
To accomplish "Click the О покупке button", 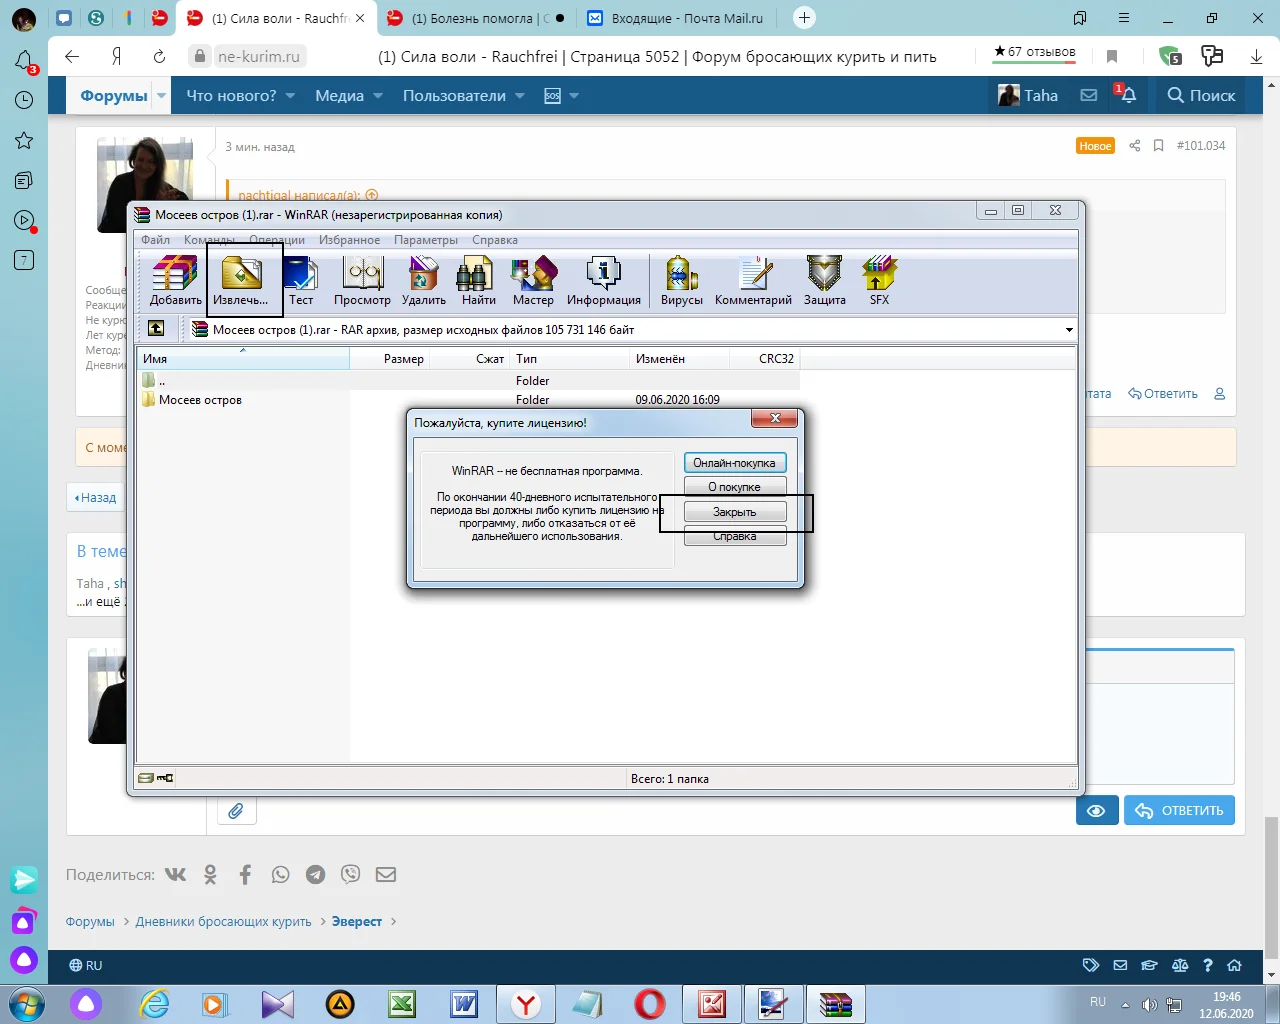I will click(x=735, y=487).
